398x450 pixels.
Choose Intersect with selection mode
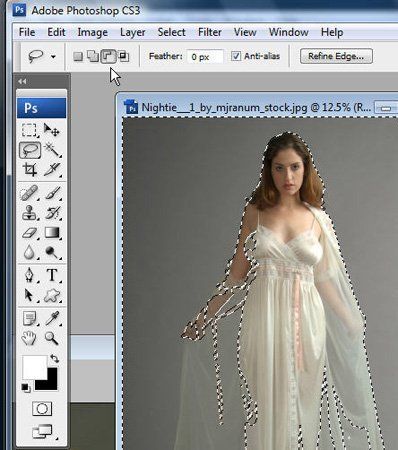pyautogui.click(x=124, y=56)
